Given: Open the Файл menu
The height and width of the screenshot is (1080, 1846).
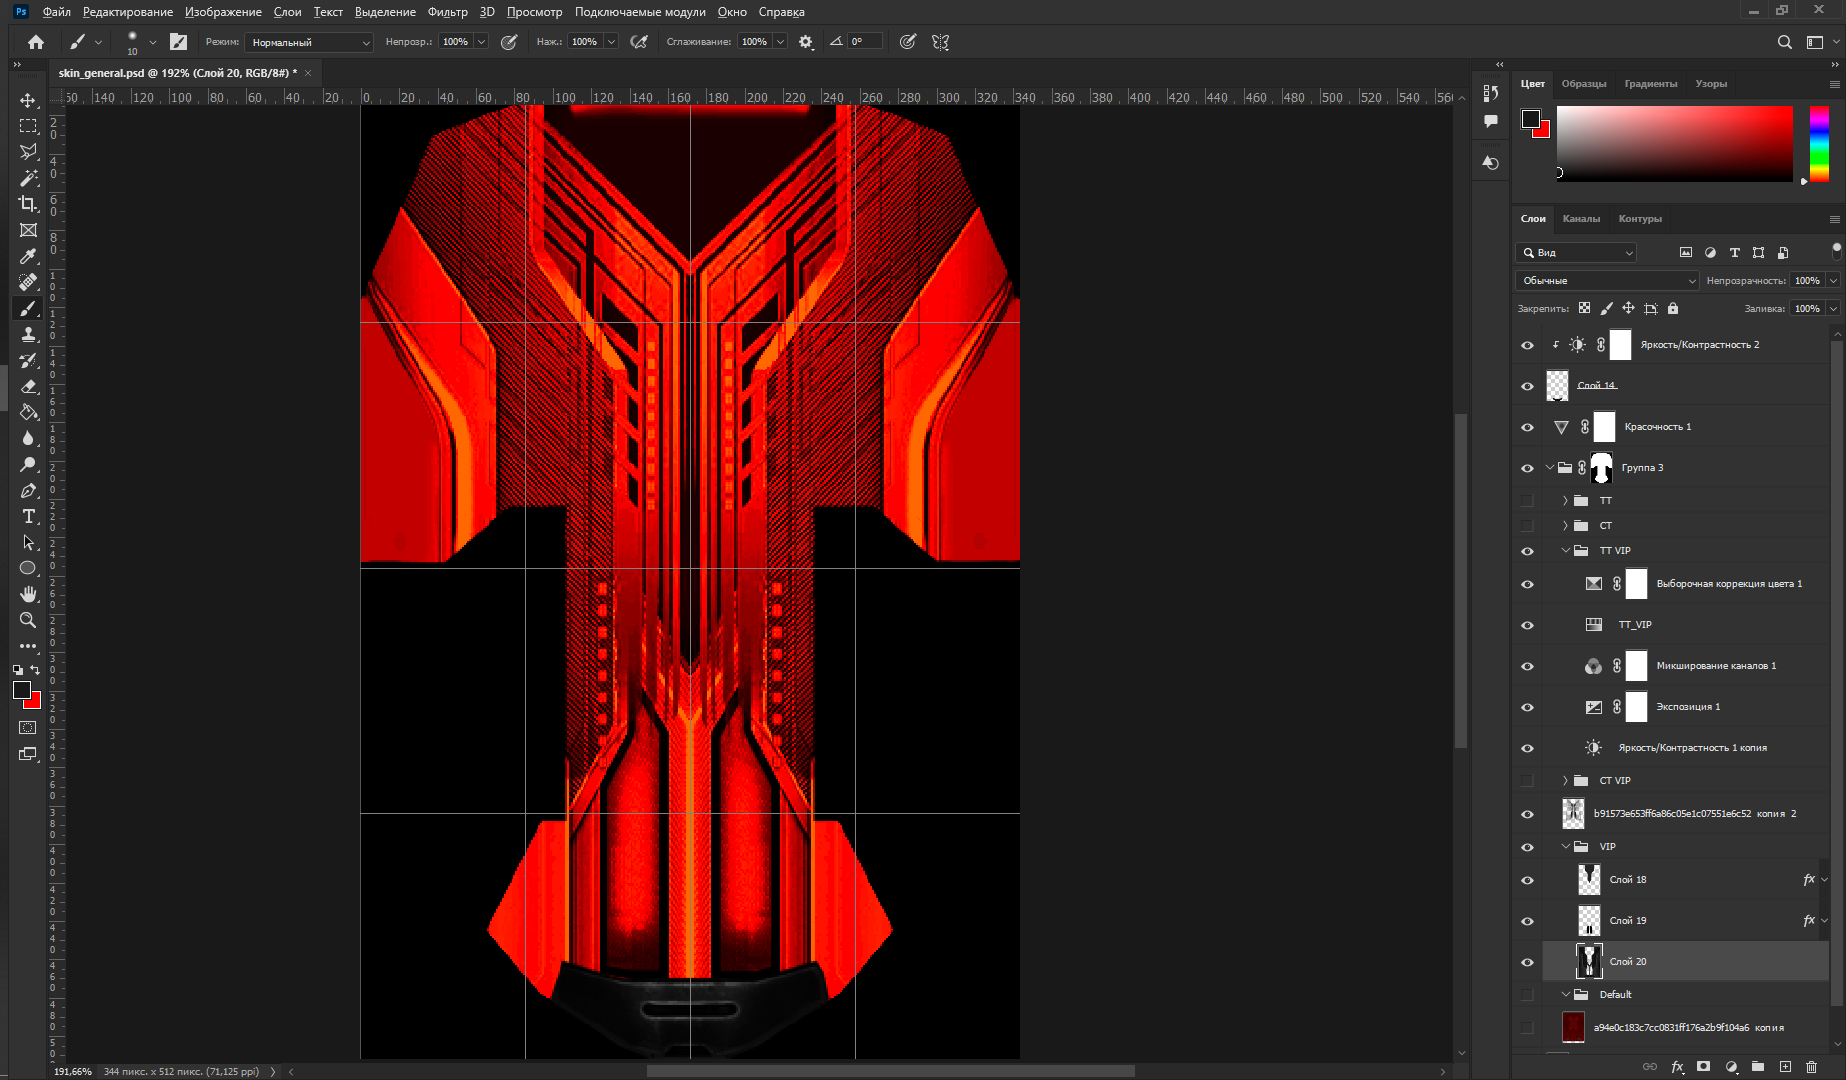Looking at the screenshot, I should [x=56, y=12].
